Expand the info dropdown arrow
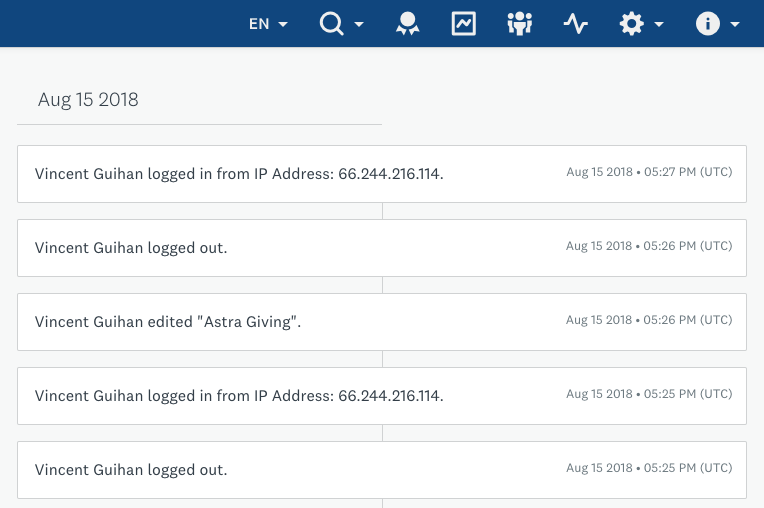764x508 pixels. 735,24
